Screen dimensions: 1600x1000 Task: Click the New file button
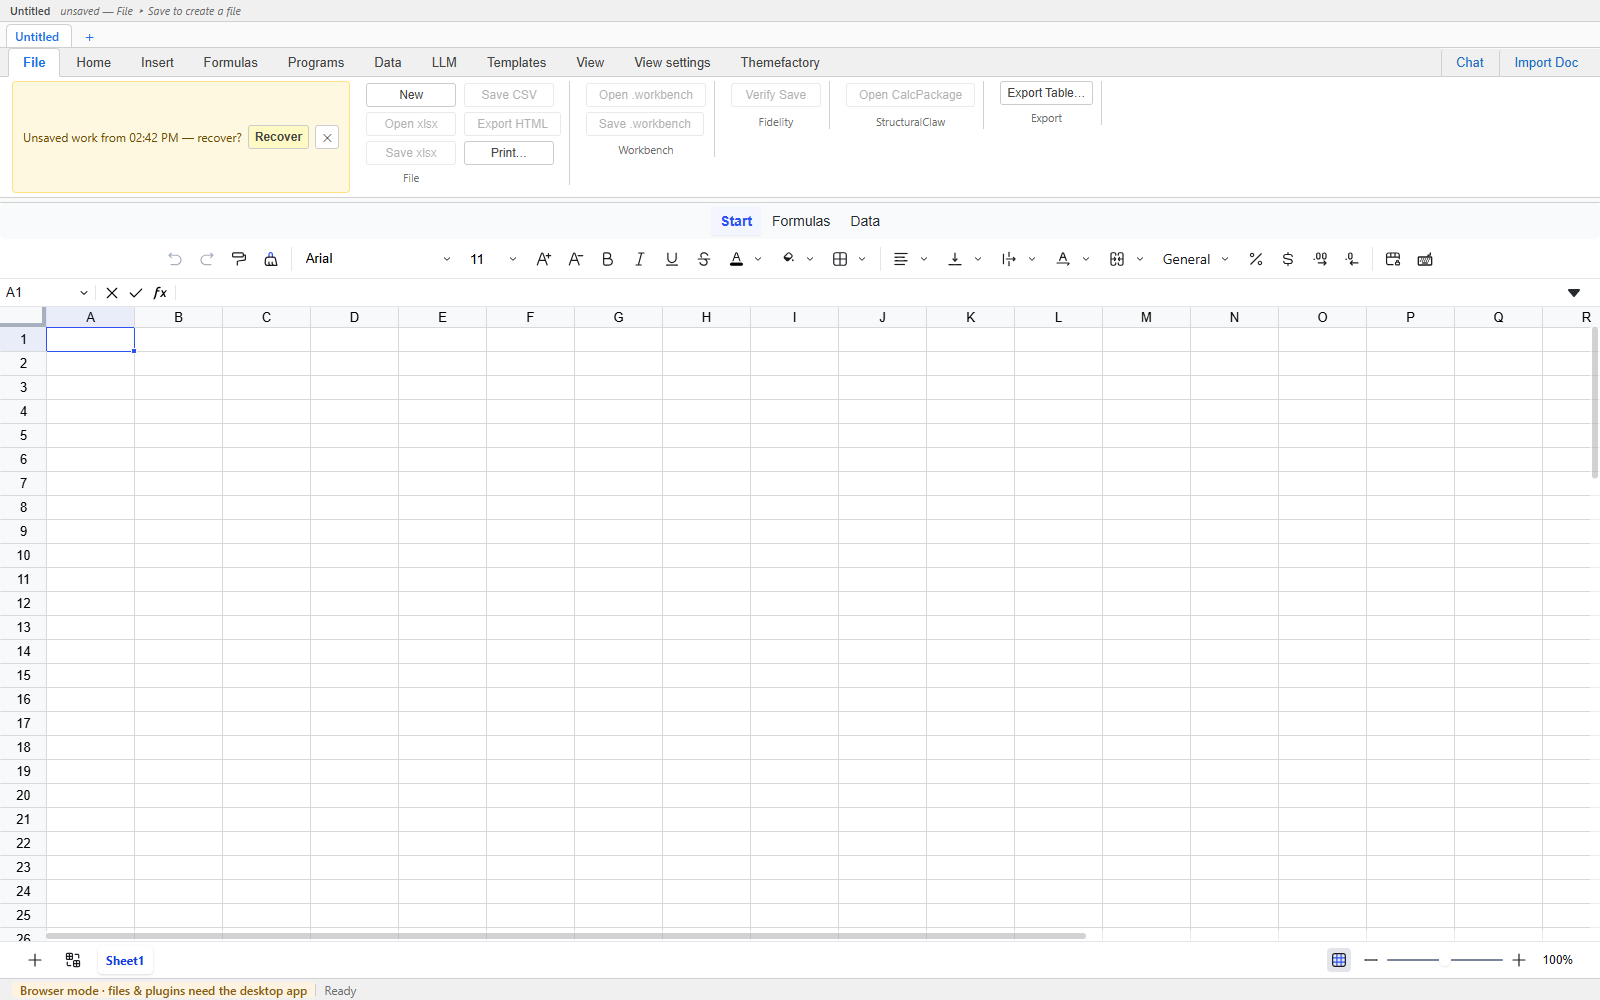click(411, 95)
